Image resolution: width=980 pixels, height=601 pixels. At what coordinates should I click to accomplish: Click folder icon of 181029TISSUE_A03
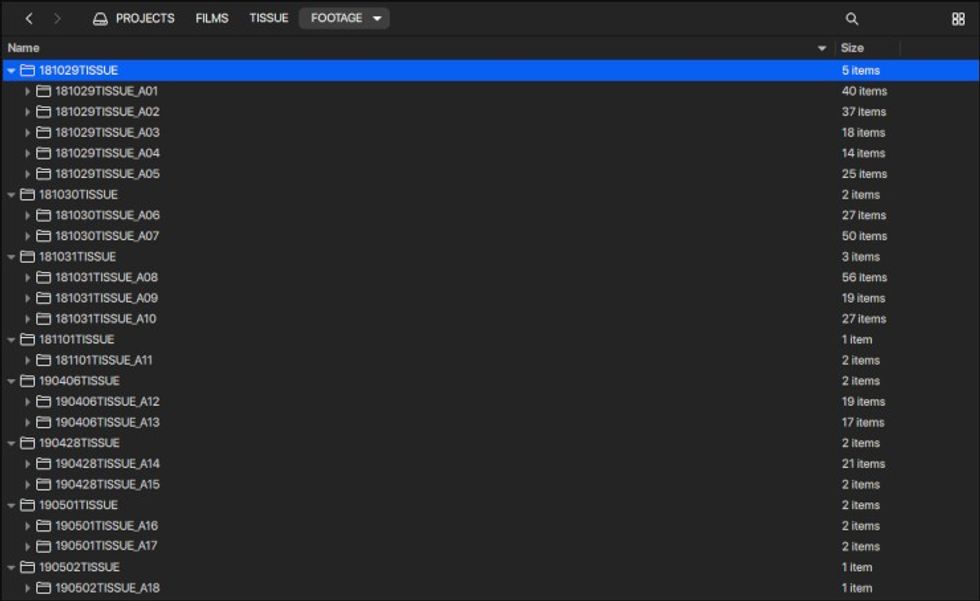(x=43, y=132)
